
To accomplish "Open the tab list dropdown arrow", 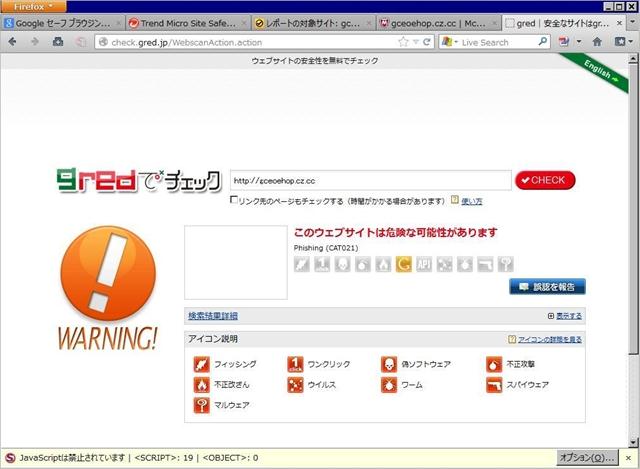I will [633, 23].
